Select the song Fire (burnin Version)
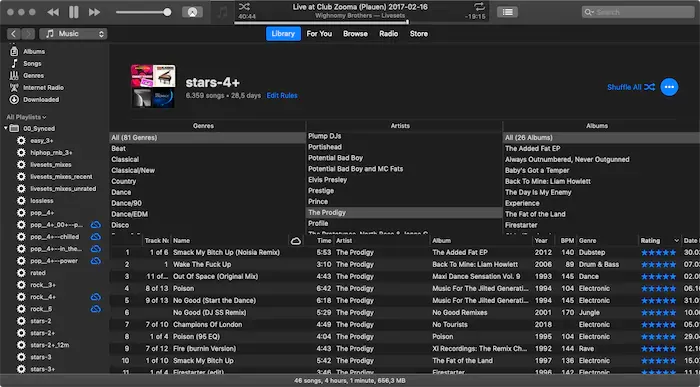The height and width of the screenshot is (387, 700). point(204,349)
